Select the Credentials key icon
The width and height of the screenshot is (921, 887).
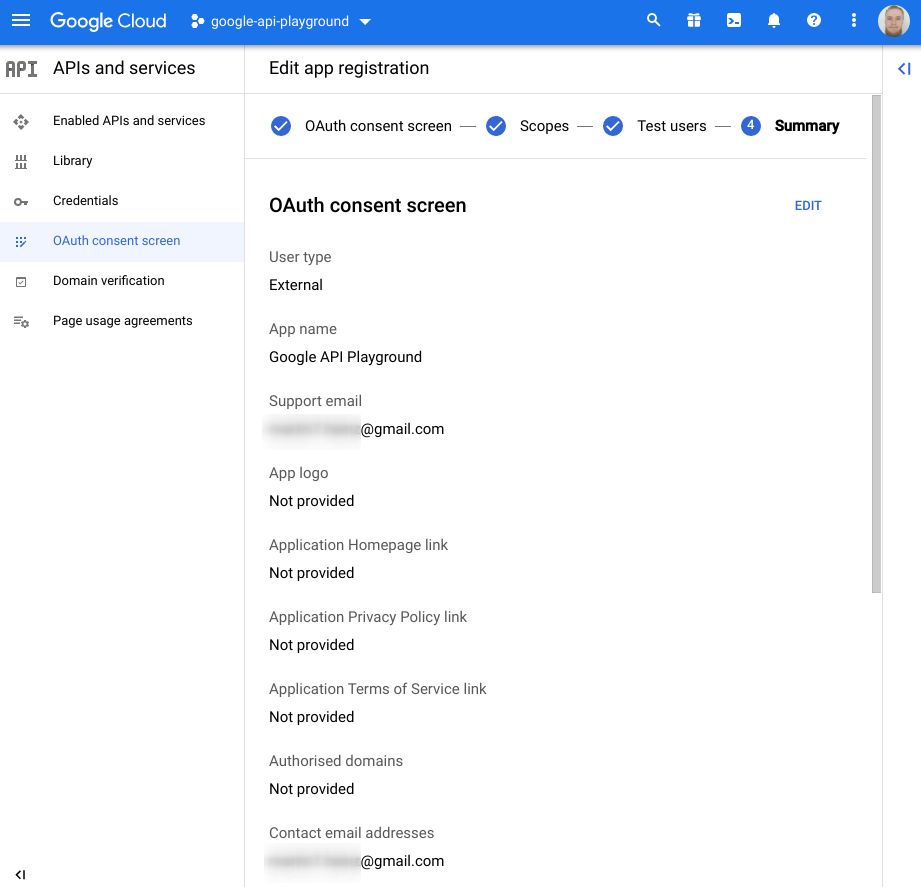(x=21, y=201)
